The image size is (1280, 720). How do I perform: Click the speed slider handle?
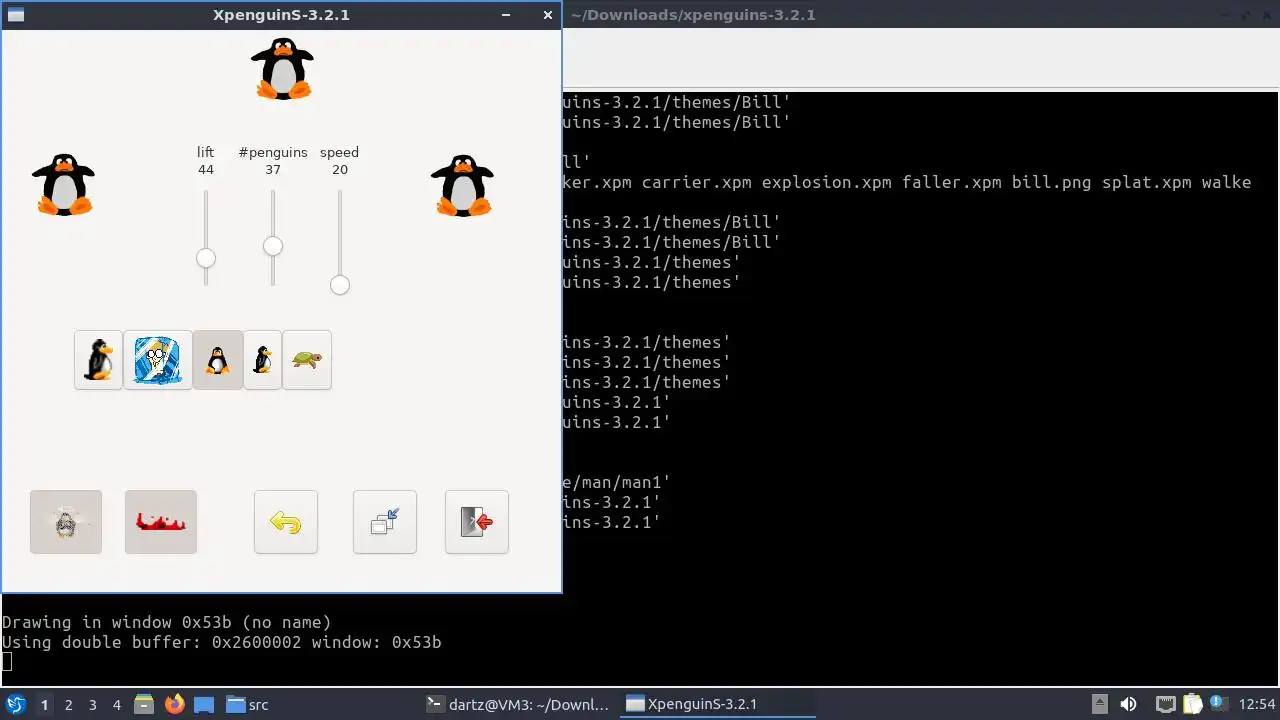[x=340, y=285]
